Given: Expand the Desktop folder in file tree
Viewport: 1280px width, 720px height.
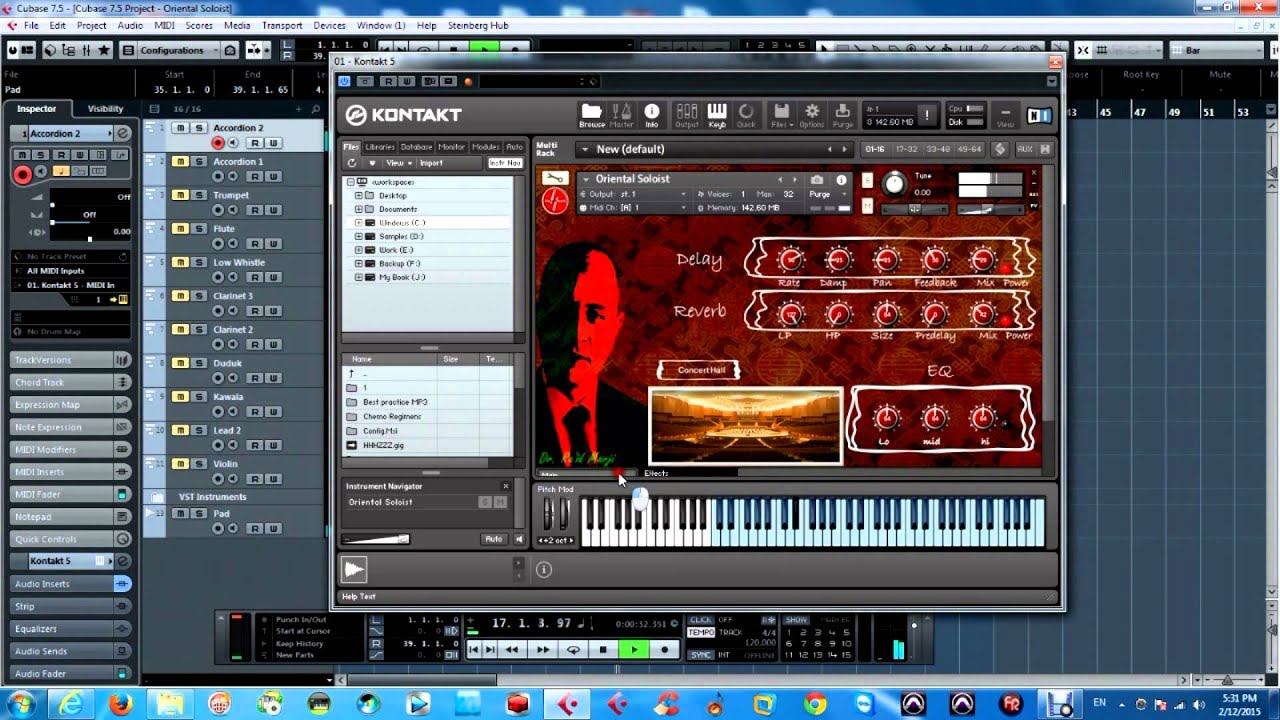Looking at the screenshot, I should pyautogui.click(x=358, y=196).
